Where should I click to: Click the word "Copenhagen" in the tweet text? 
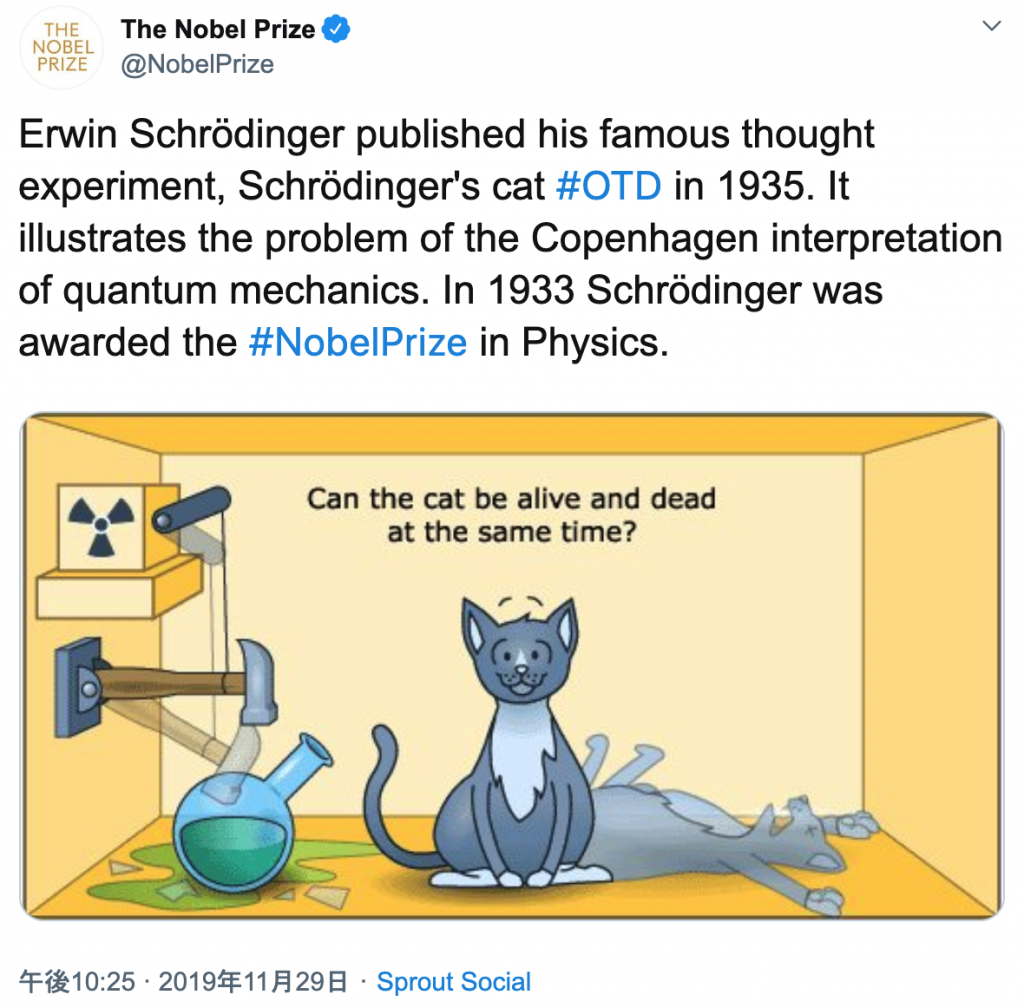point(648,238)
